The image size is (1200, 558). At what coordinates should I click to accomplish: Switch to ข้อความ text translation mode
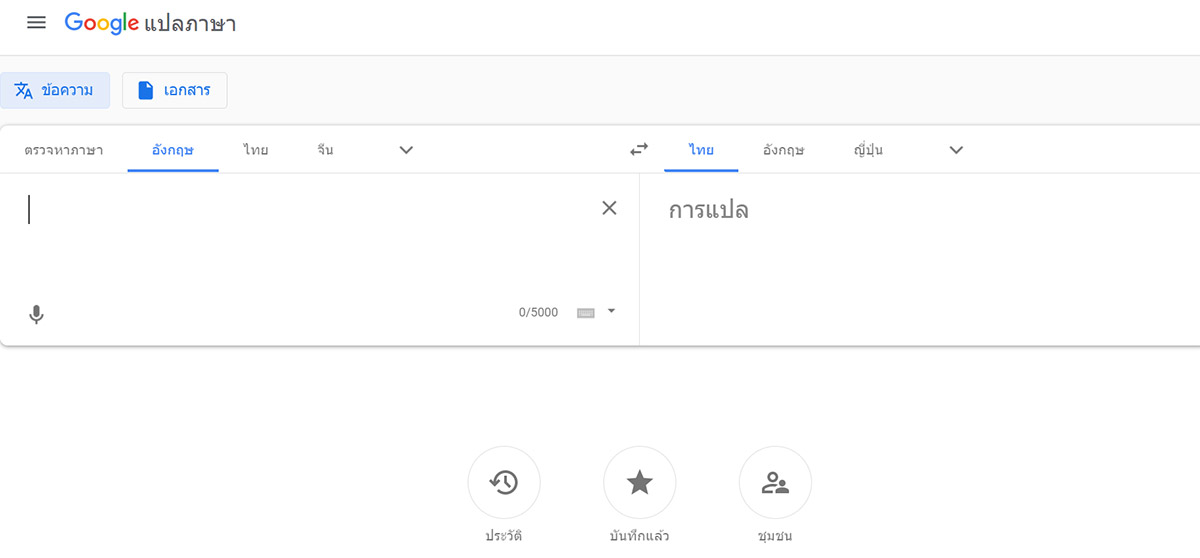pos(55,91)
